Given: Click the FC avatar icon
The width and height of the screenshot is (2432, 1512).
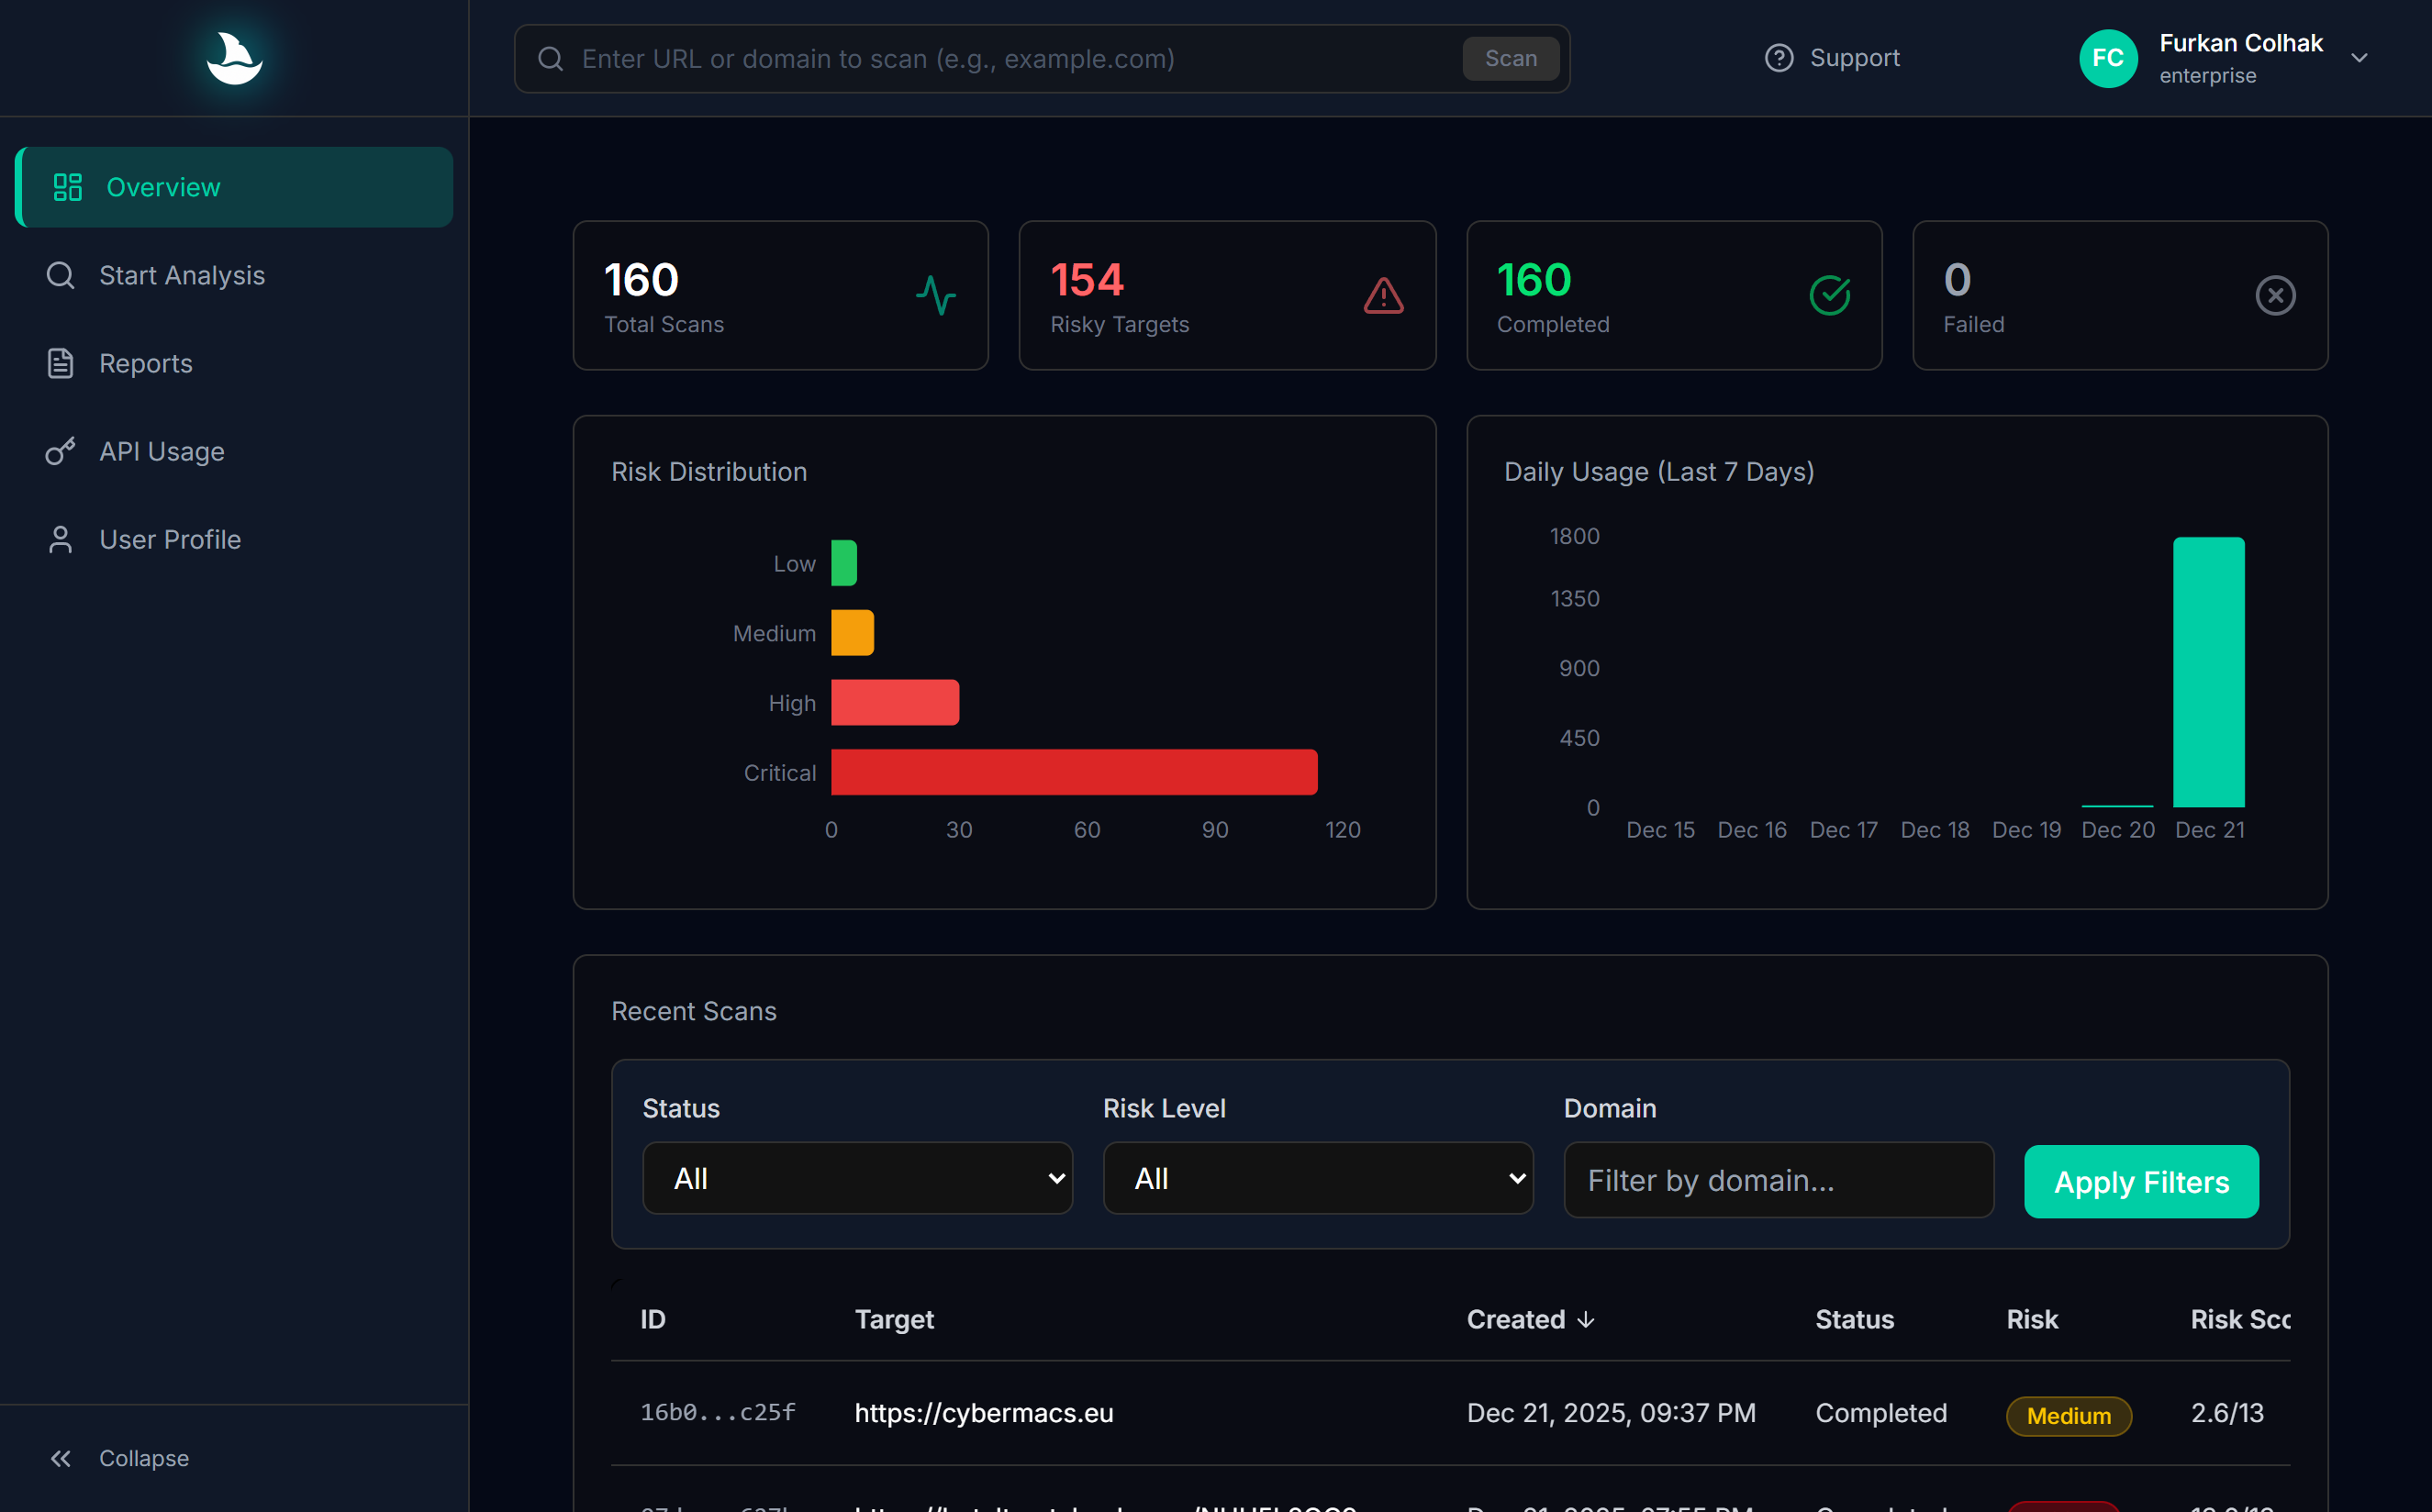Looking at the screenshot, I should [2108, 57].
